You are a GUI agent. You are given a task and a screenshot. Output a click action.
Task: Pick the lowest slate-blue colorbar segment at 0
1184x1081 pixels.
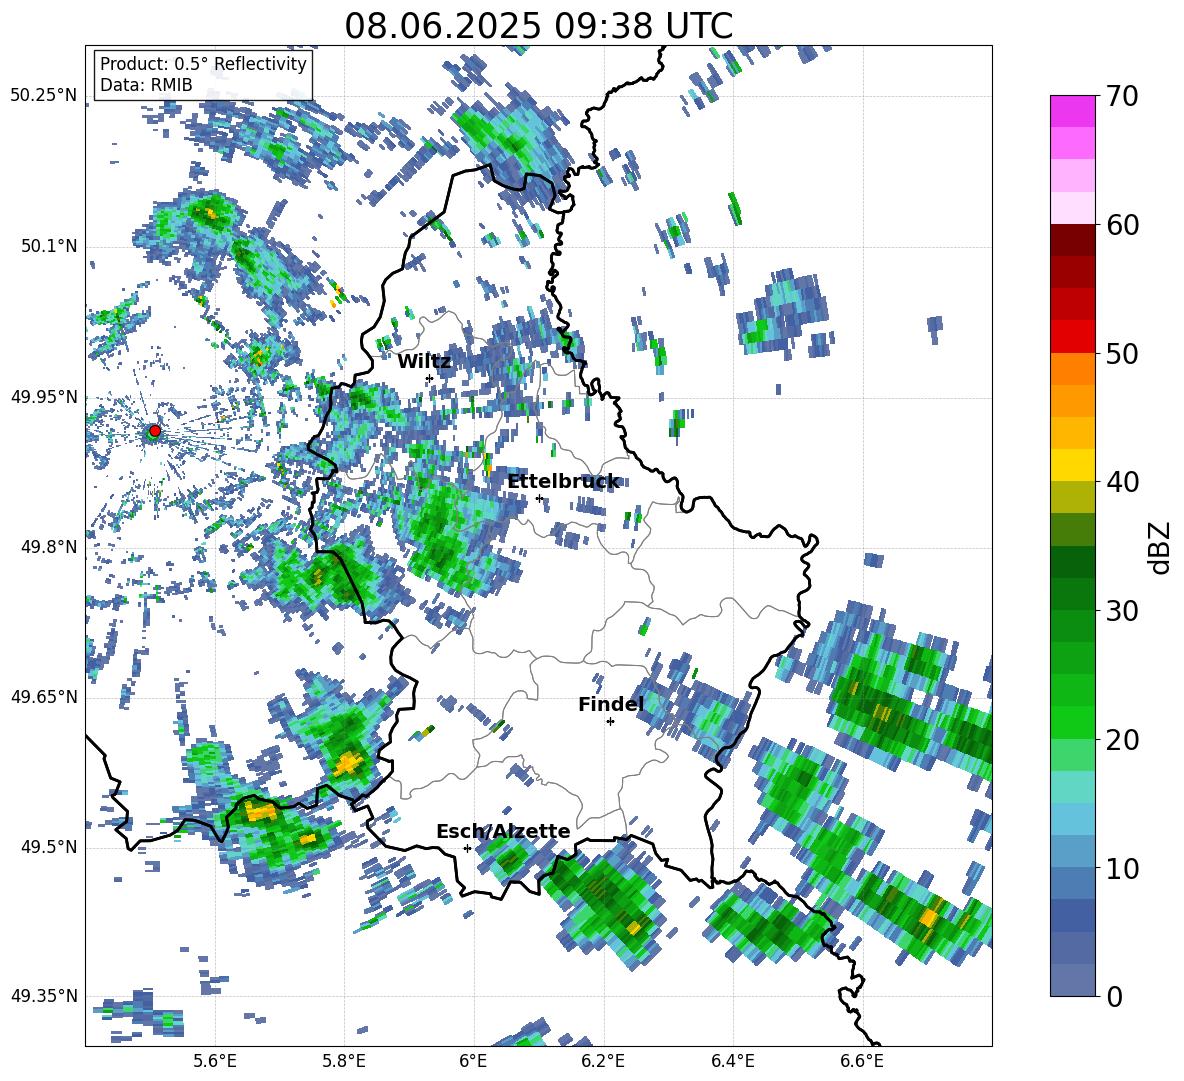click(x=1072, y=980)
